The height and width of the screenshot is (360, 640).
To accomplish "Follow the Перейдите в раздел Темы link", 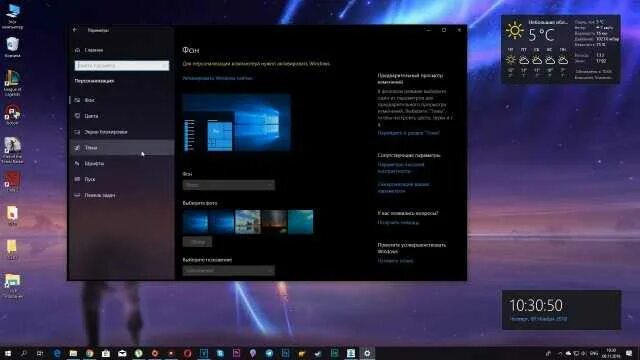I will (x=409, y=133).
